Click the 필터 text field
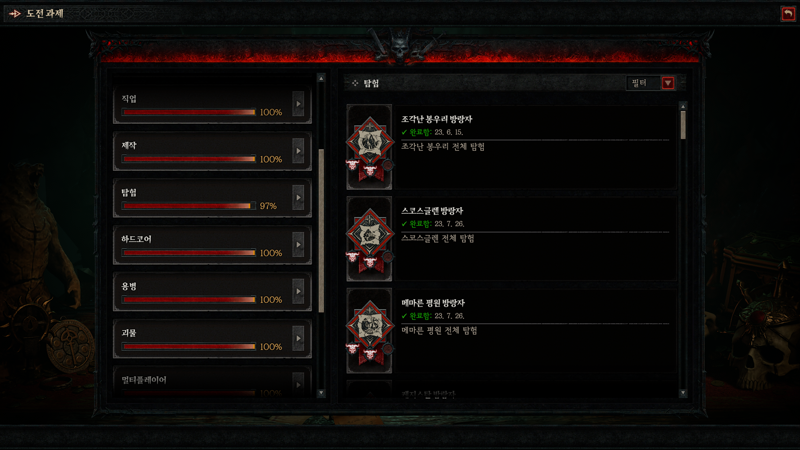 pyautogui.click(x=643, y=83)
